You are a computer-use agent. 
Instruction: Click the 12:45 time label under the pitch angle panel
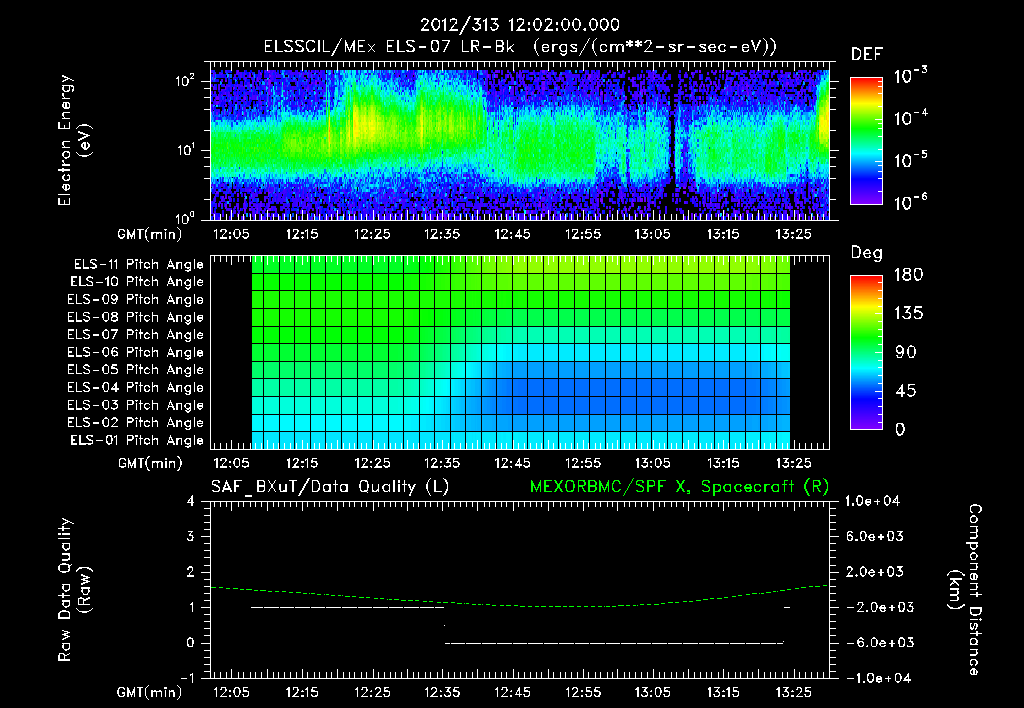point(513,463)
